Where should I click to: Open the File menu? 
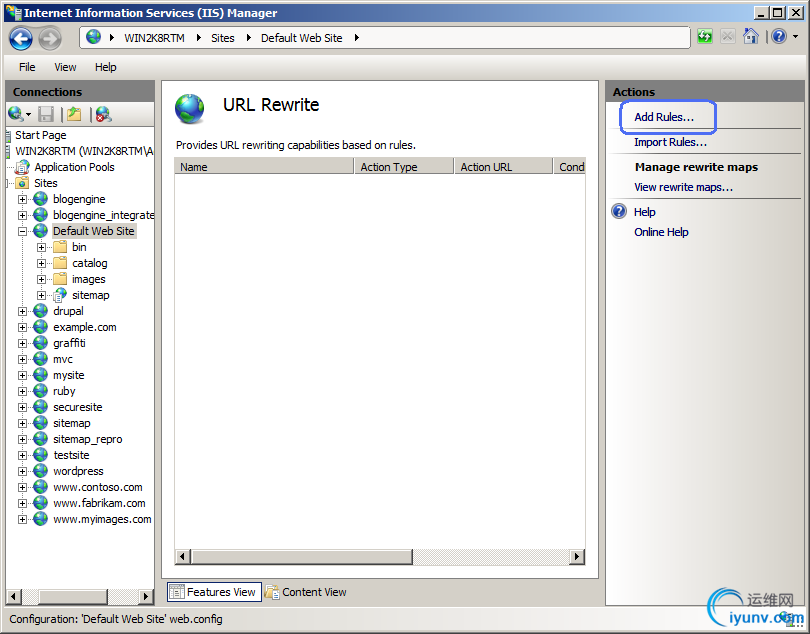(x=27, y=67)
